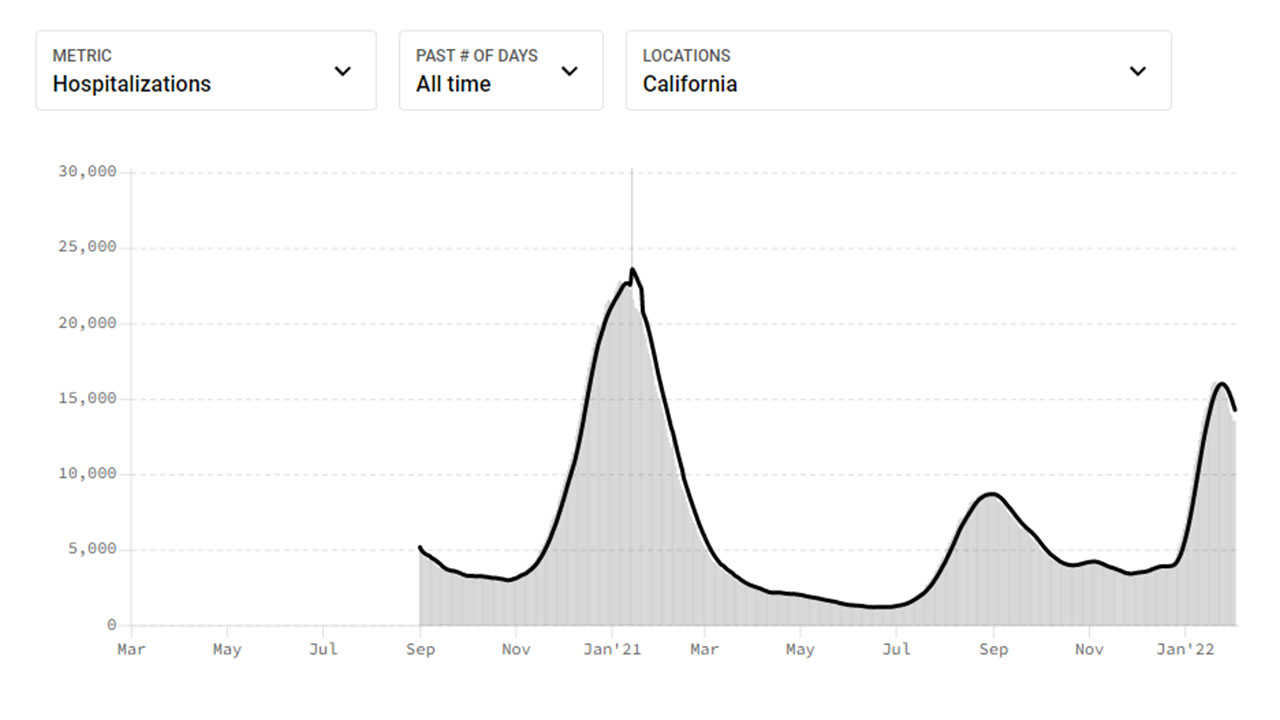Viewport: 1280px width, 720px height.
Task: Expand the Past # of Days selector
Action: point(500,70)
